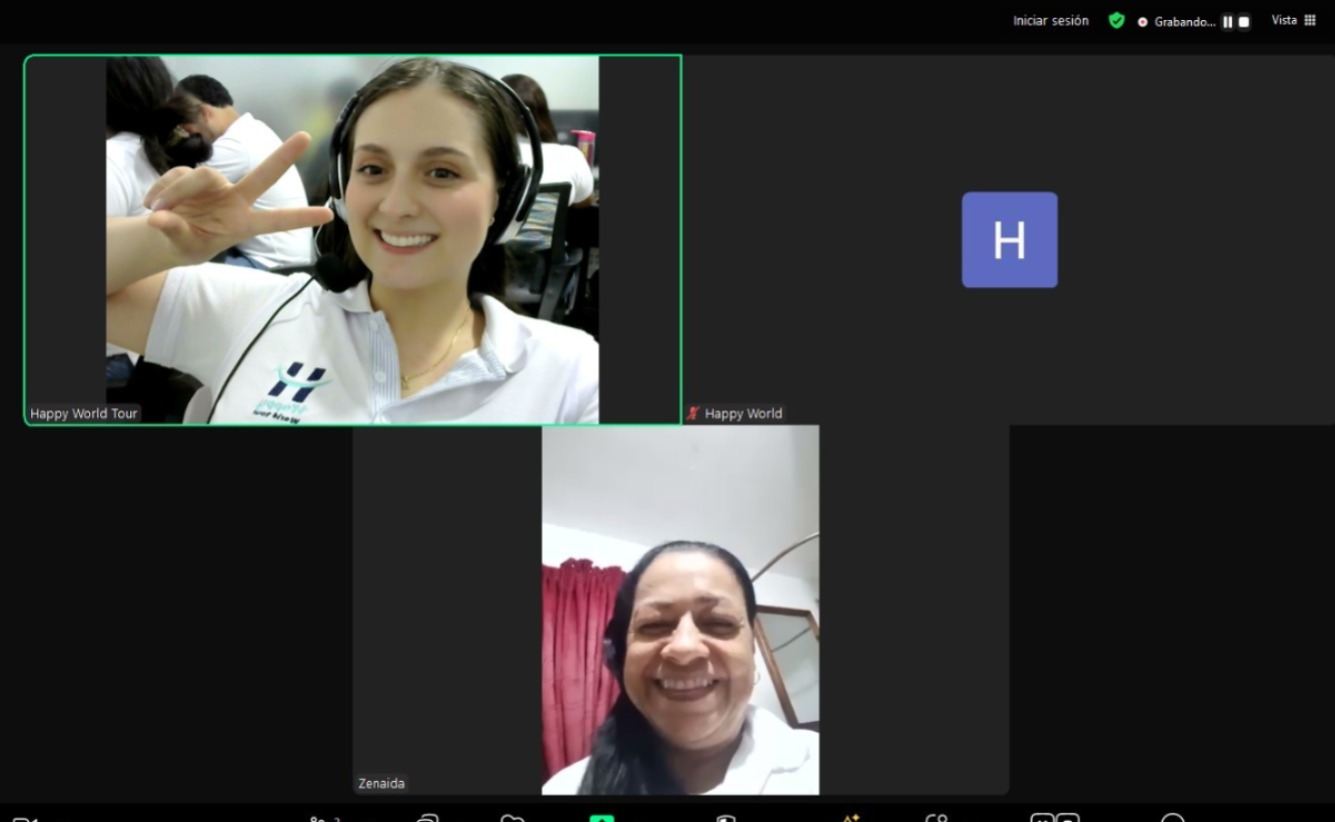Open the Vista view layout menu
Viewport: 1335px width, 822px height.
pos(1293,20)
